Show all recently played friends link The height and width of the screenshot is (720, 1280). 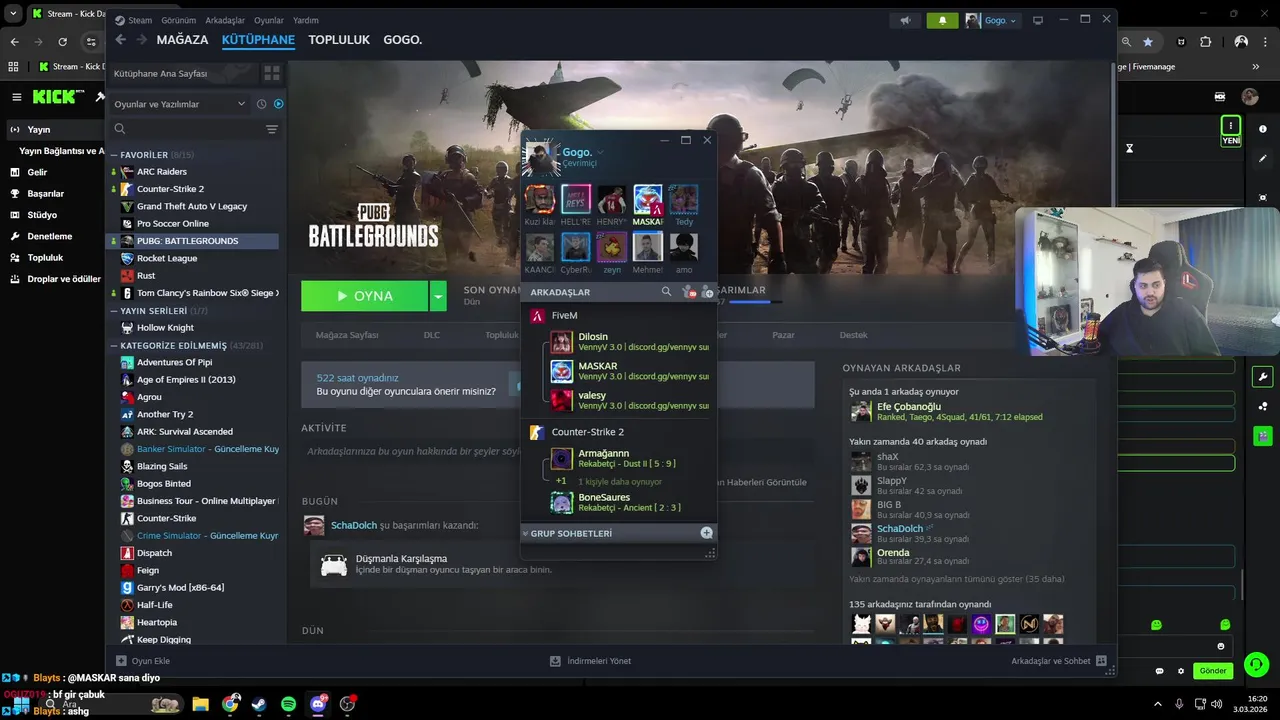(x=956, y=579)
